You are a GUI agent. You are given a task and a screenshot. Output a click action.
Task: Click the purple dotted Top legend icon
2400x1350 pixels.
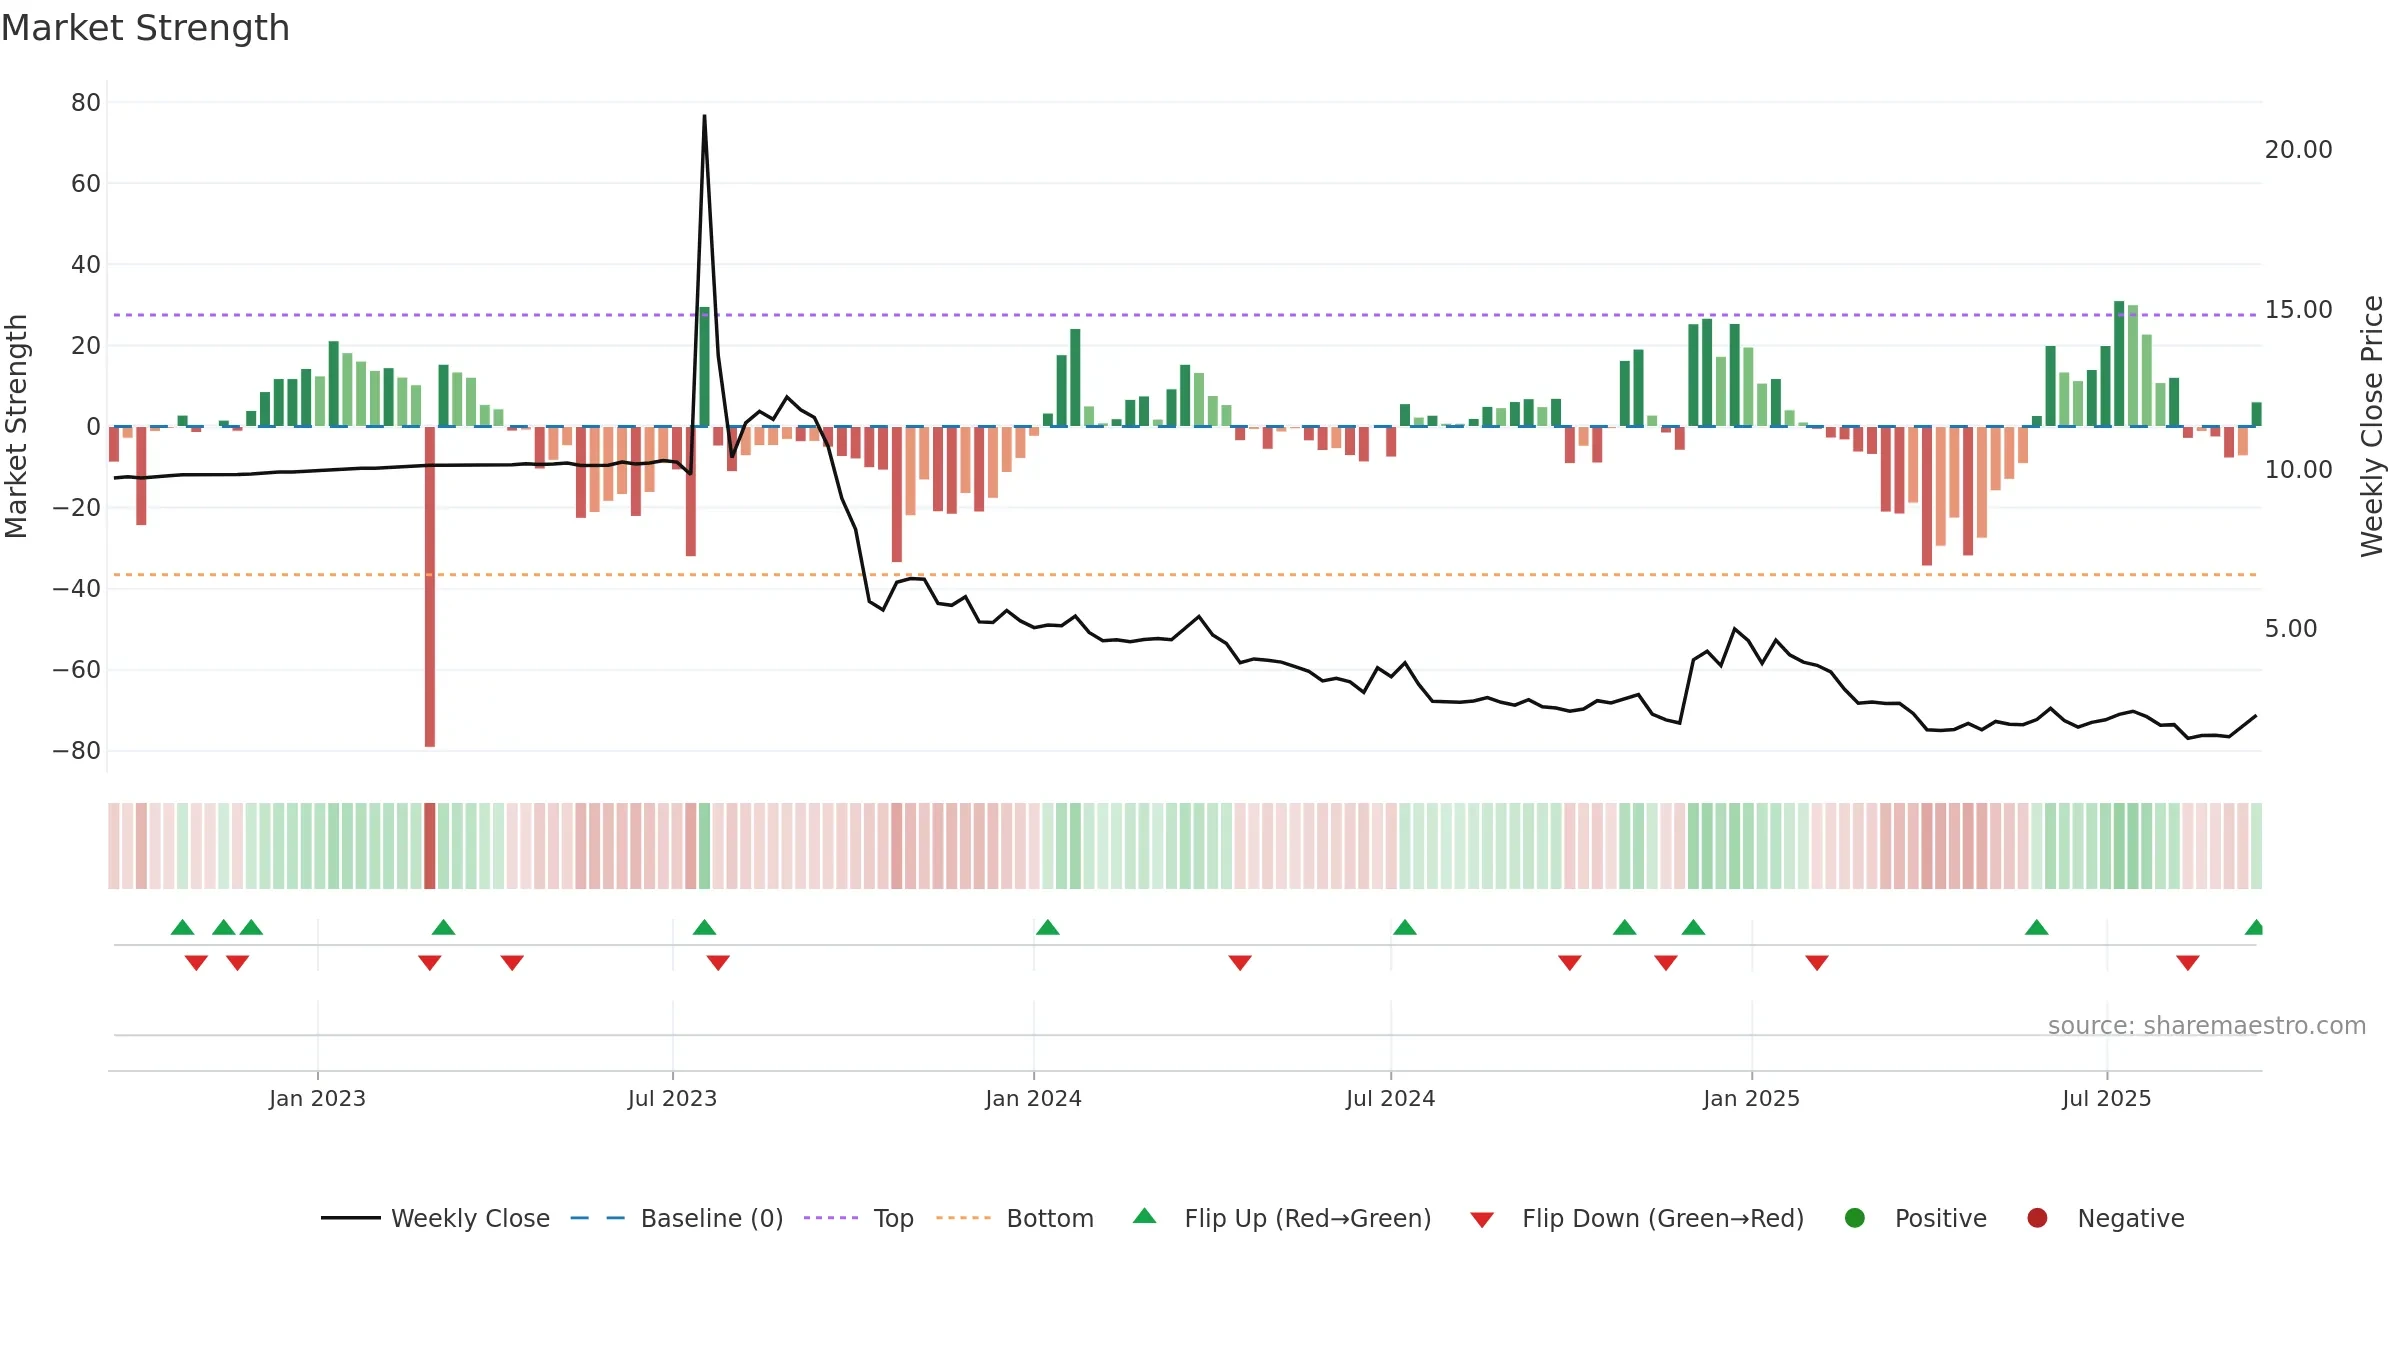(831, 1218)
